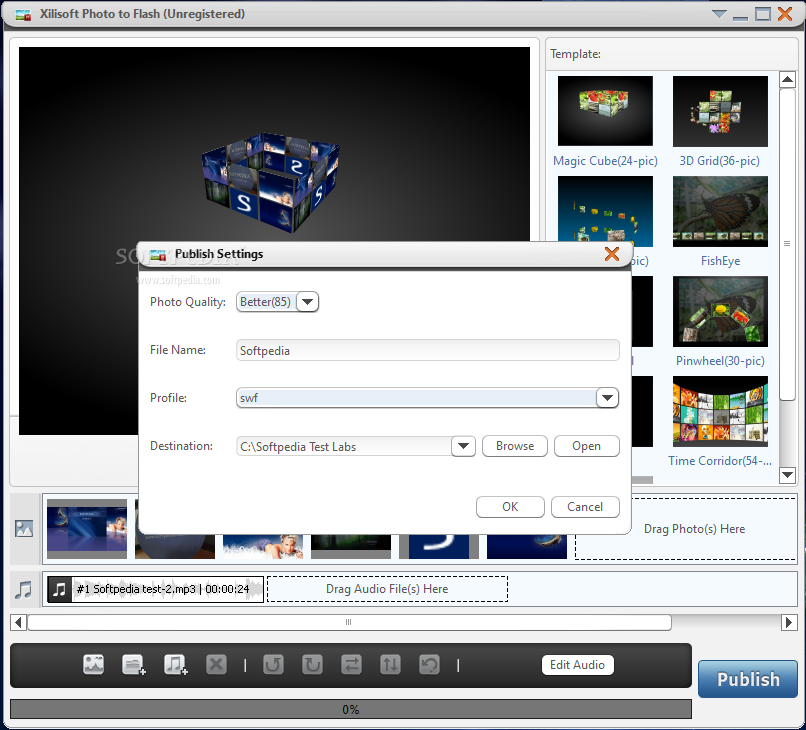
Task: Click the Remove (X) toolbar icon
Action: pos(216,665)
